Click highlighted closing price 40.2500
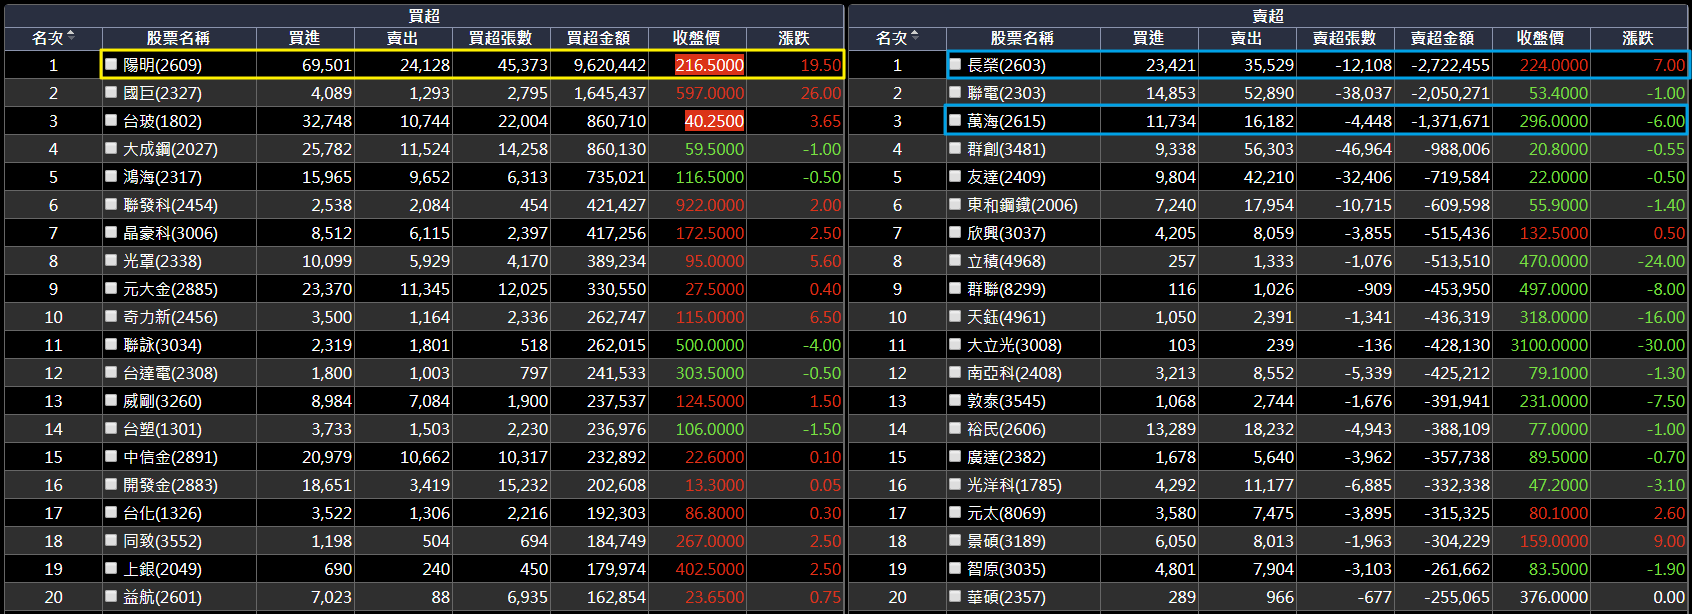This screenshot has width=1692, height=614. click(x=714, y=121)
